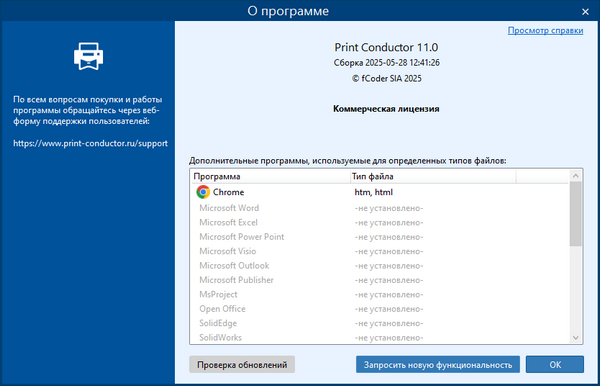This screenshot has width=600, height=386.
Task: Select the Microsoft Excel row
Action: click(379, 223)
